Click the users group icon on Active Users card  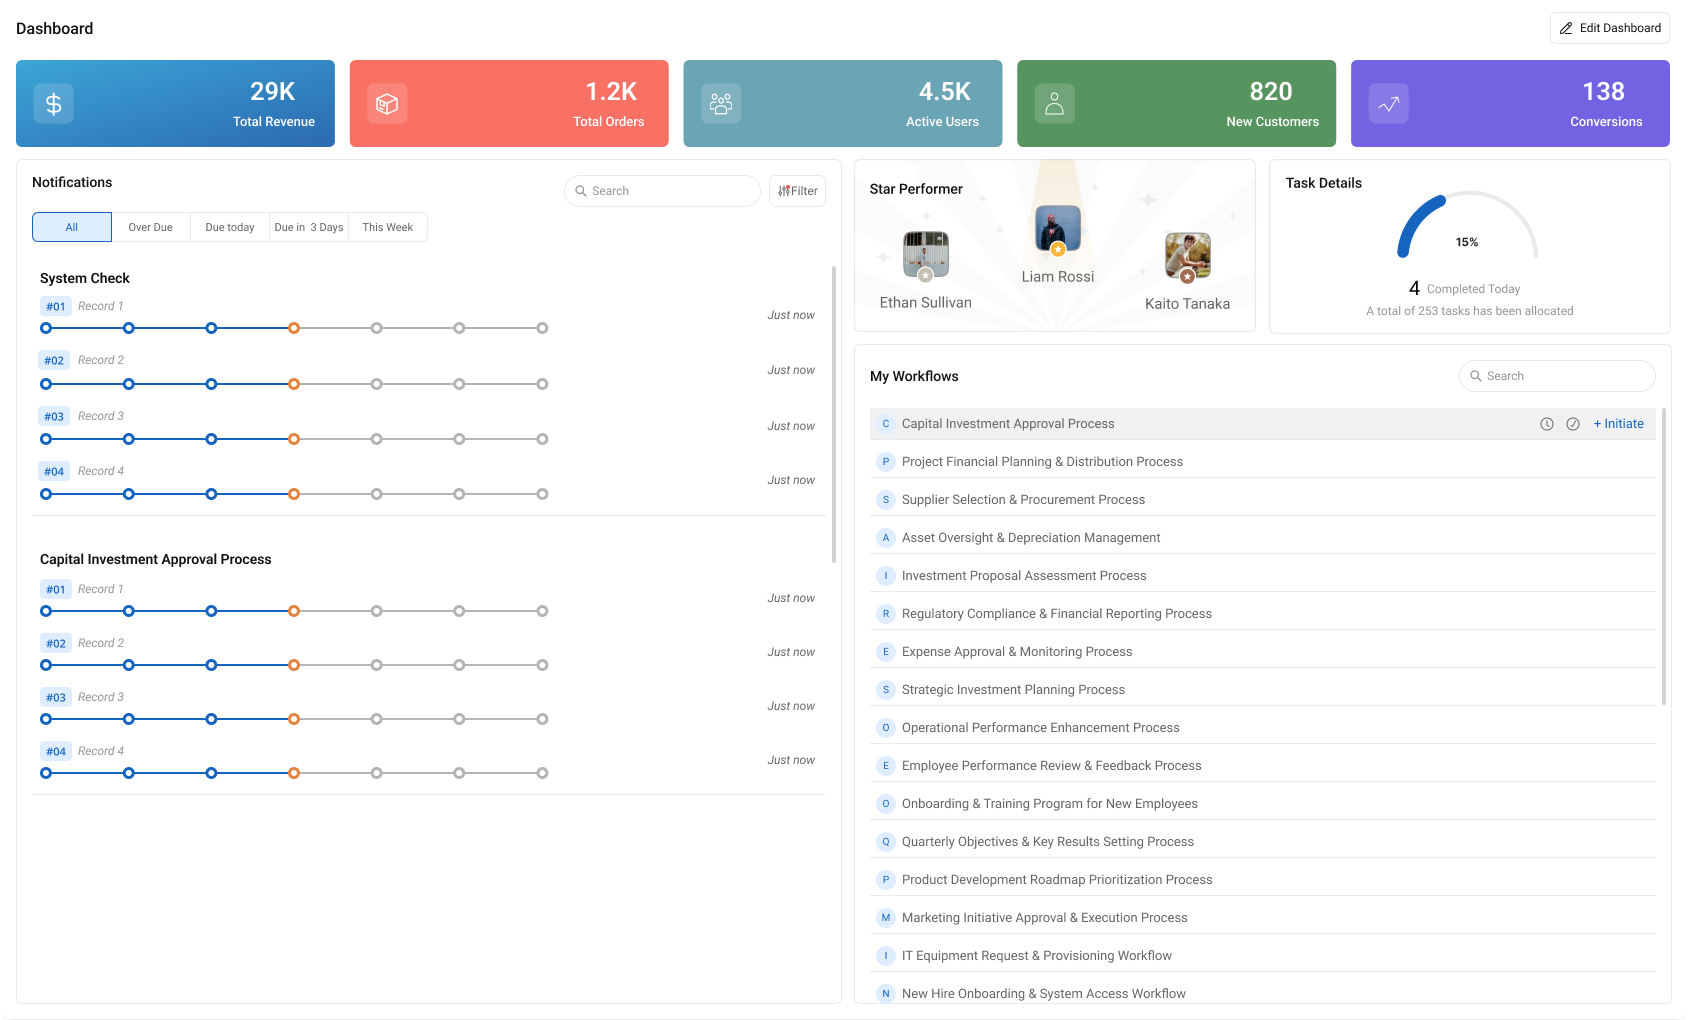coord(721,104)
